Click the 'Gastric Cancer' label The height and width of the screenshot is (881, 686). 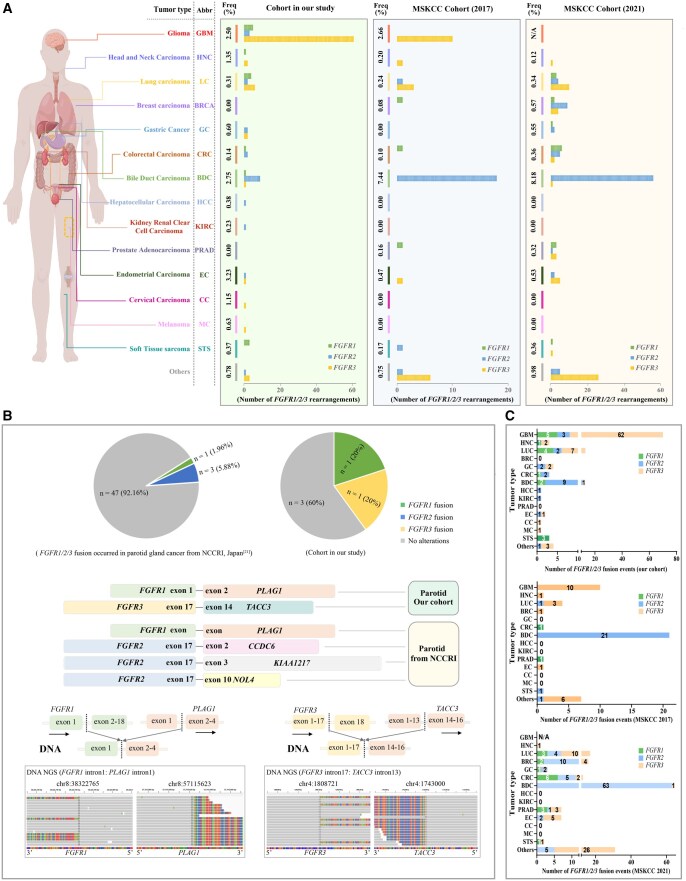click(x=166, y=129)
